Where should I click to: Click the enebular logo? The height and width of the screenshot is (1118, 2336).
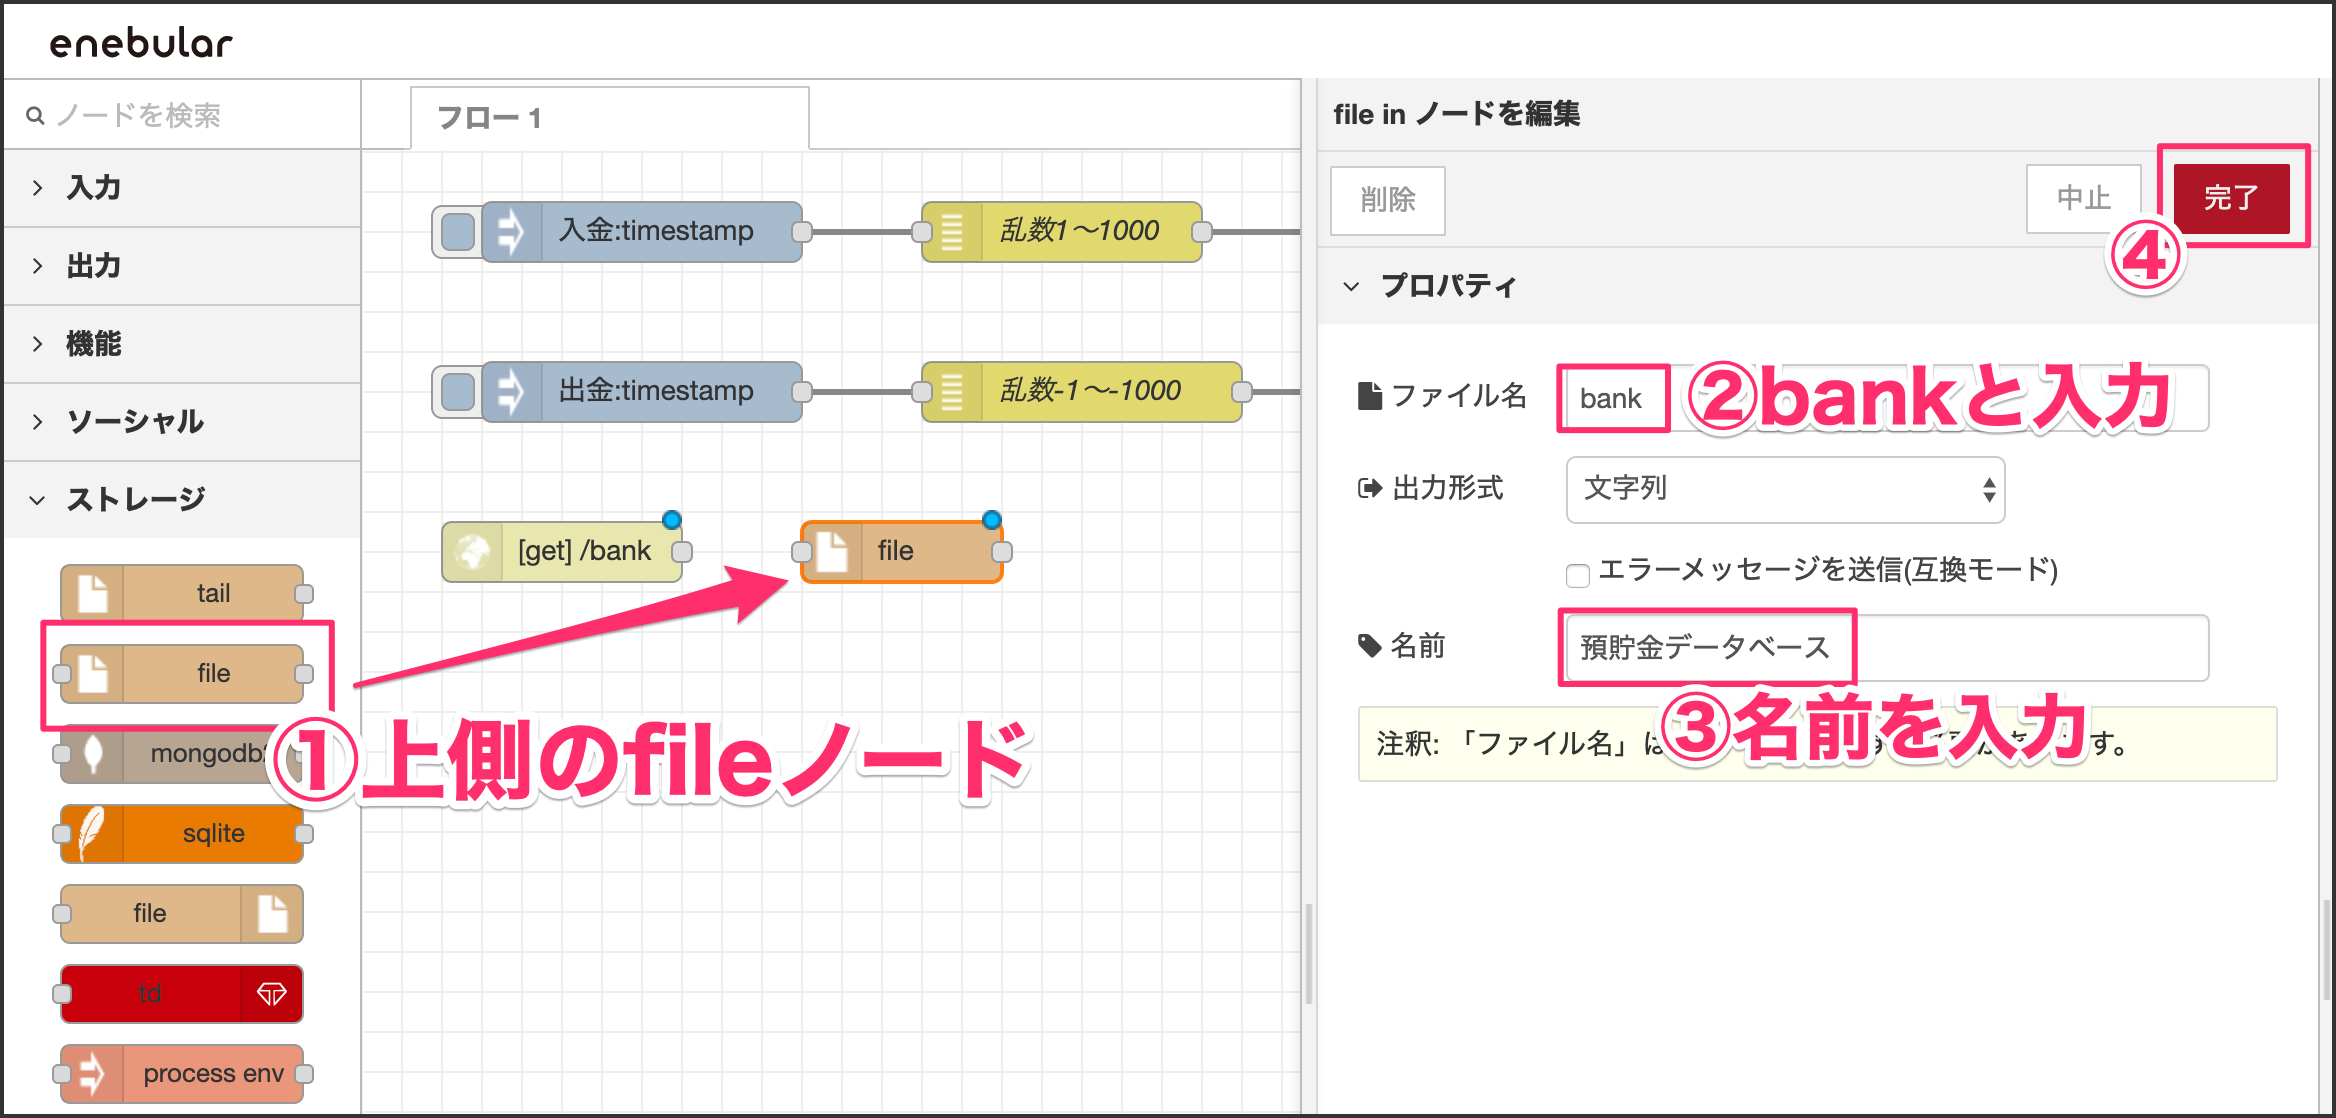141,43
